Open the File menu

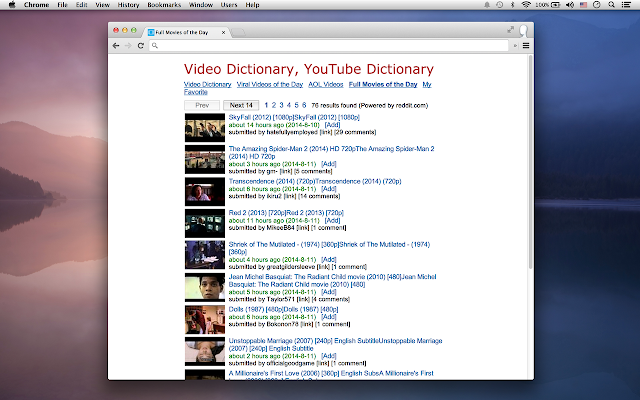(x=62, y=5)
